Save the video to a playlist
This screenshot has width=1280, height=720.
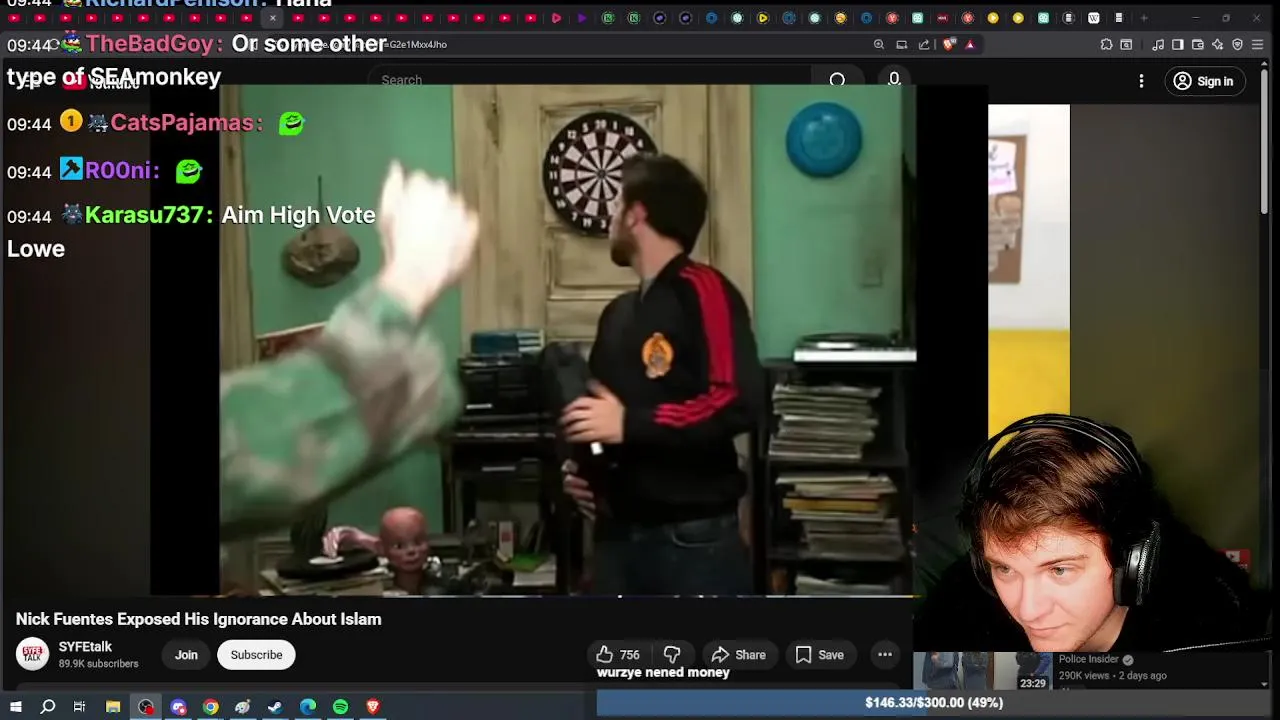(x=819, y=655)
